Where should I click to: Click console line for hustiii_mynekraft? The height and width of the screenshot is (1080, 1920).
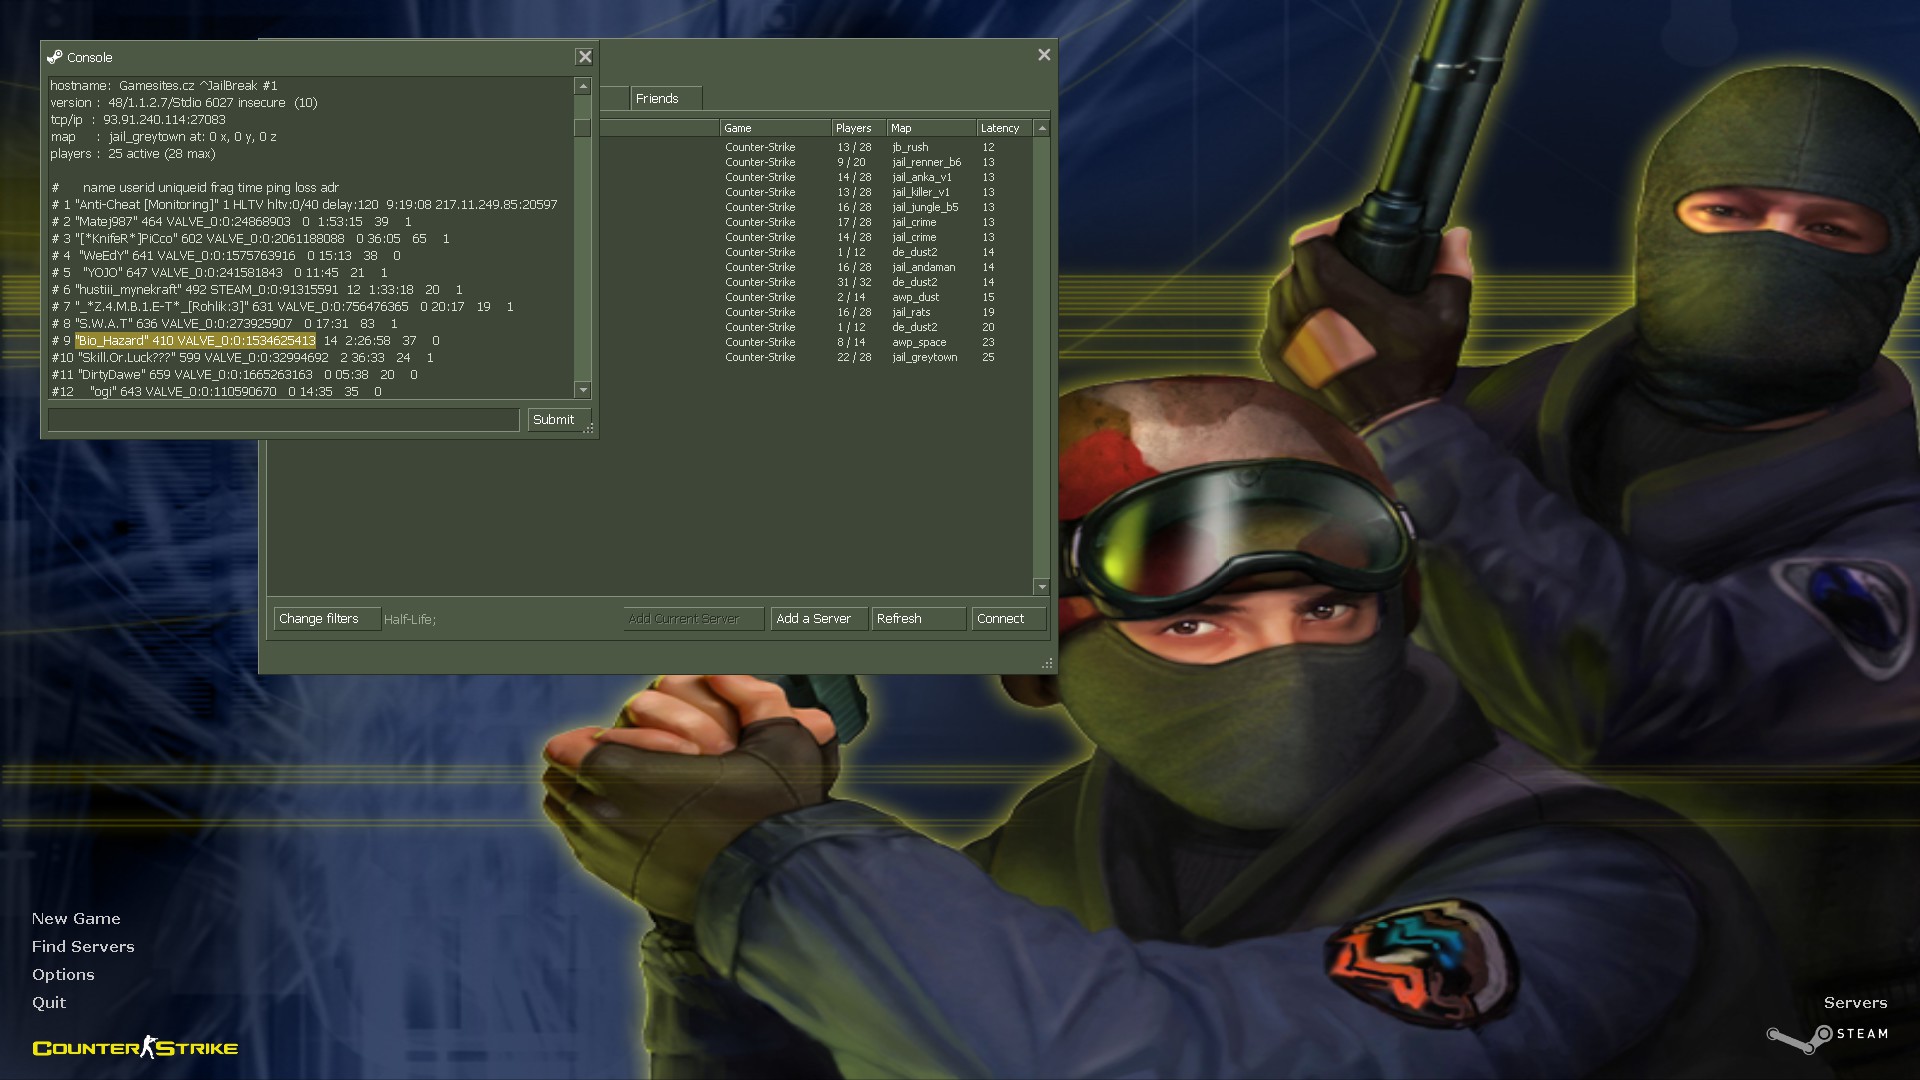coord(257,290)
